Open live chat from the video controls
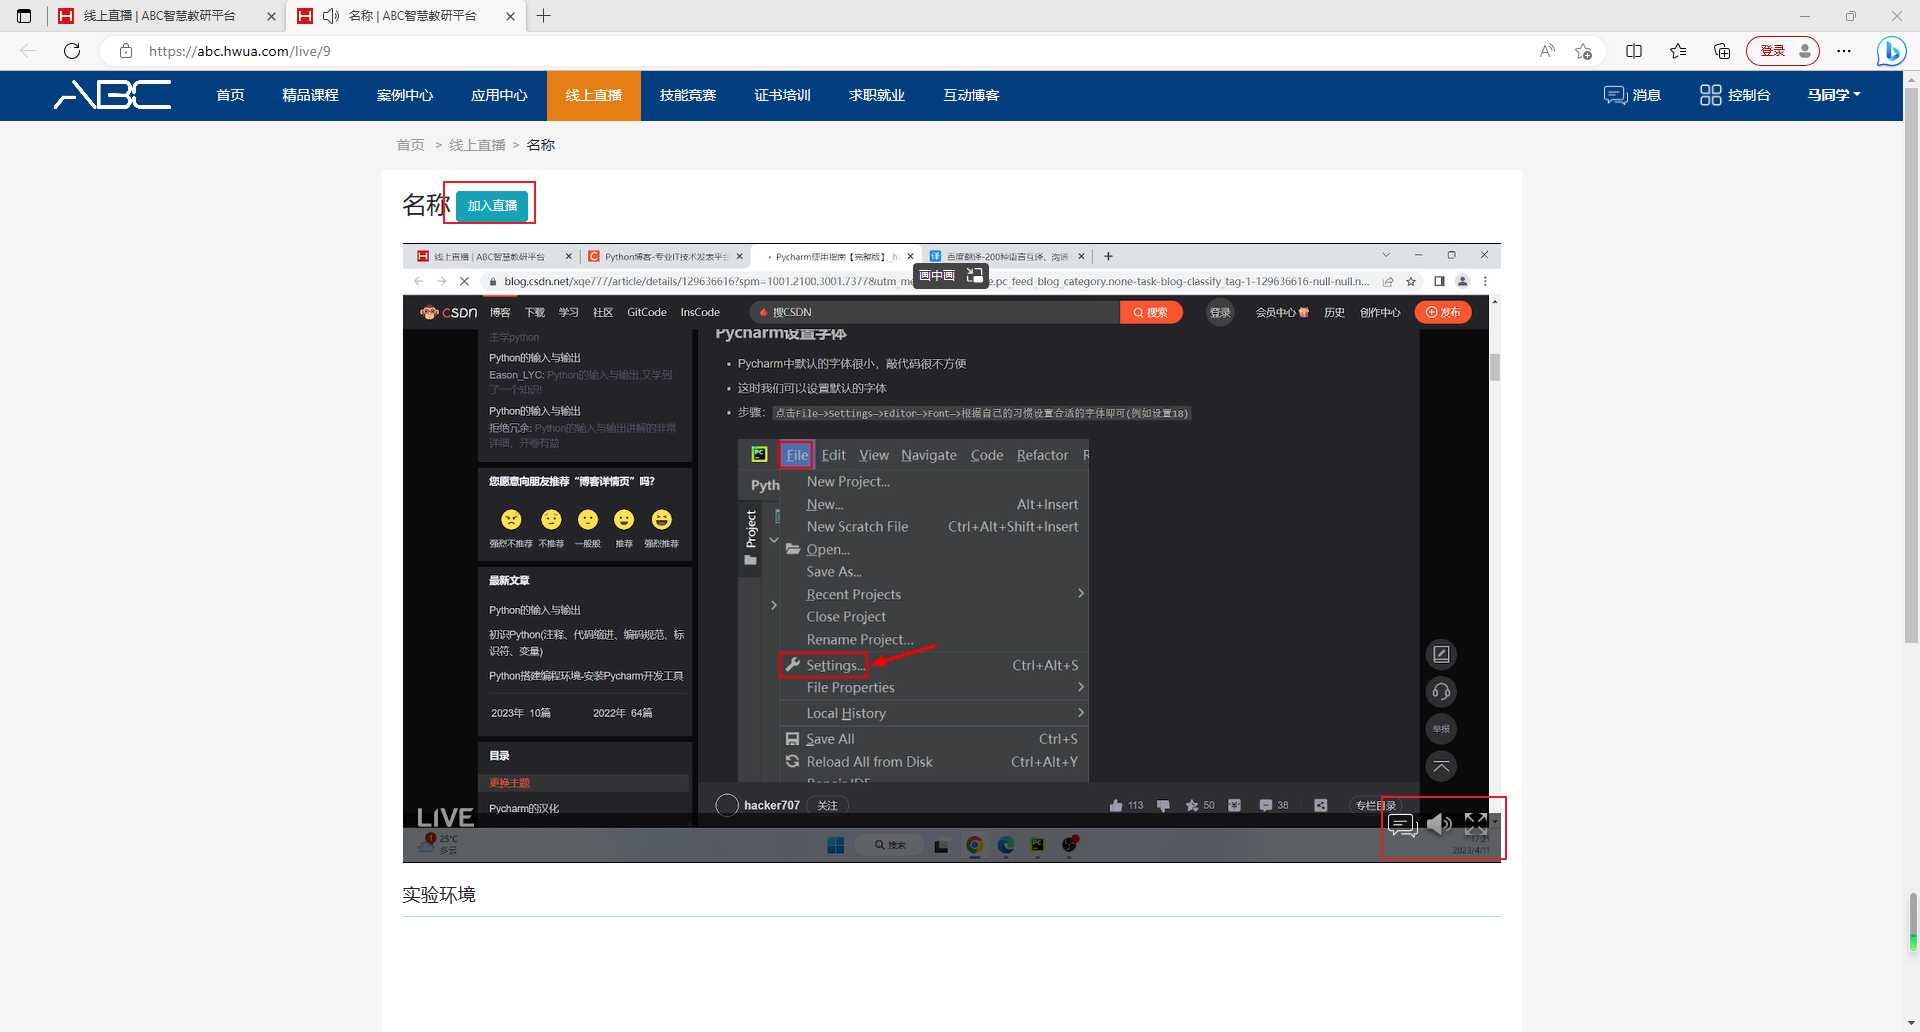 click(x=1403, y=825)
